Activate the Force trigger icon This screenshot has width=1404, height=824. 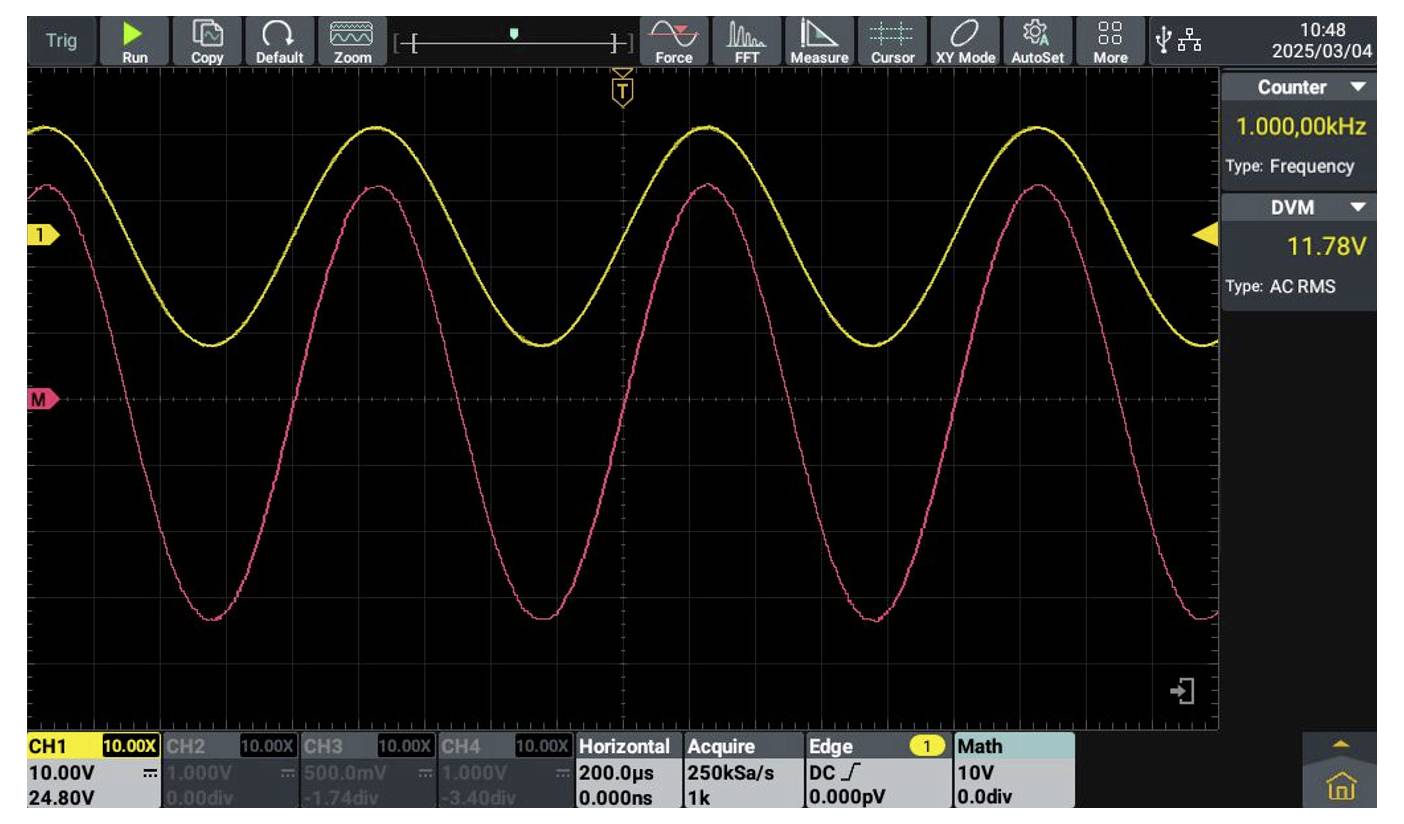(671, 32)
